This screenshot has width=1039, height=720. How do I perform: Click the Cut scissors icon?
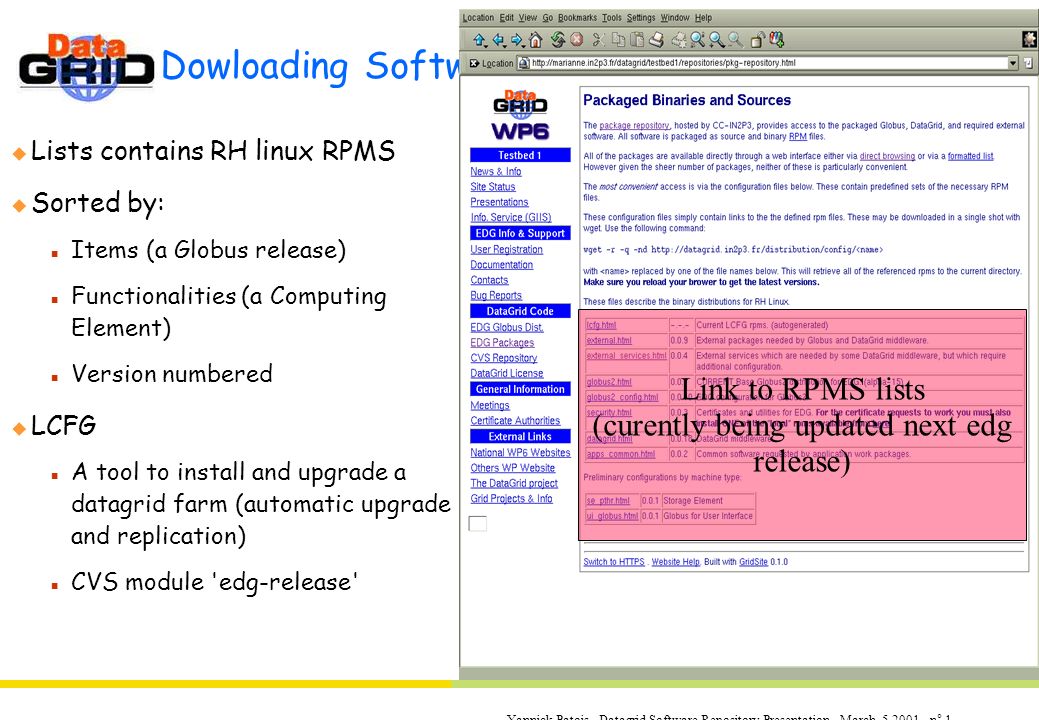598,40
